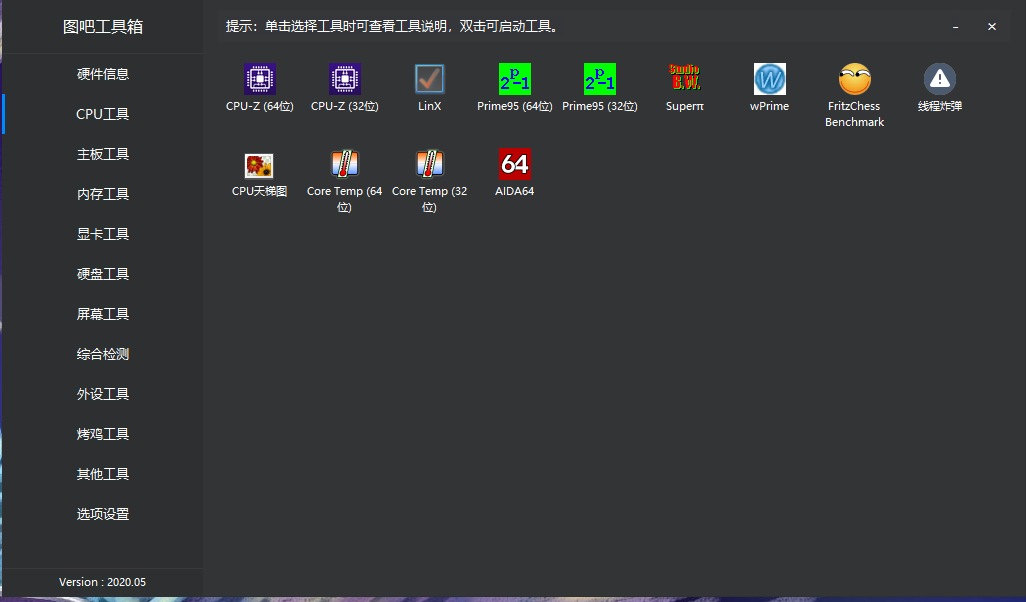Select the Core Temp (32位) thermometer icon
This screenshot has height=602, width=1026.
(x=430, y=164)
